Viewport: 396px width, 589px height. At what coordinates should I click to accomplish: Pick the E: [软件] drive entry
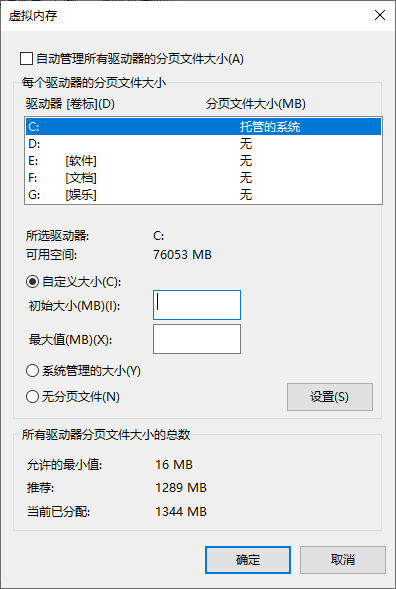[203, 161]
